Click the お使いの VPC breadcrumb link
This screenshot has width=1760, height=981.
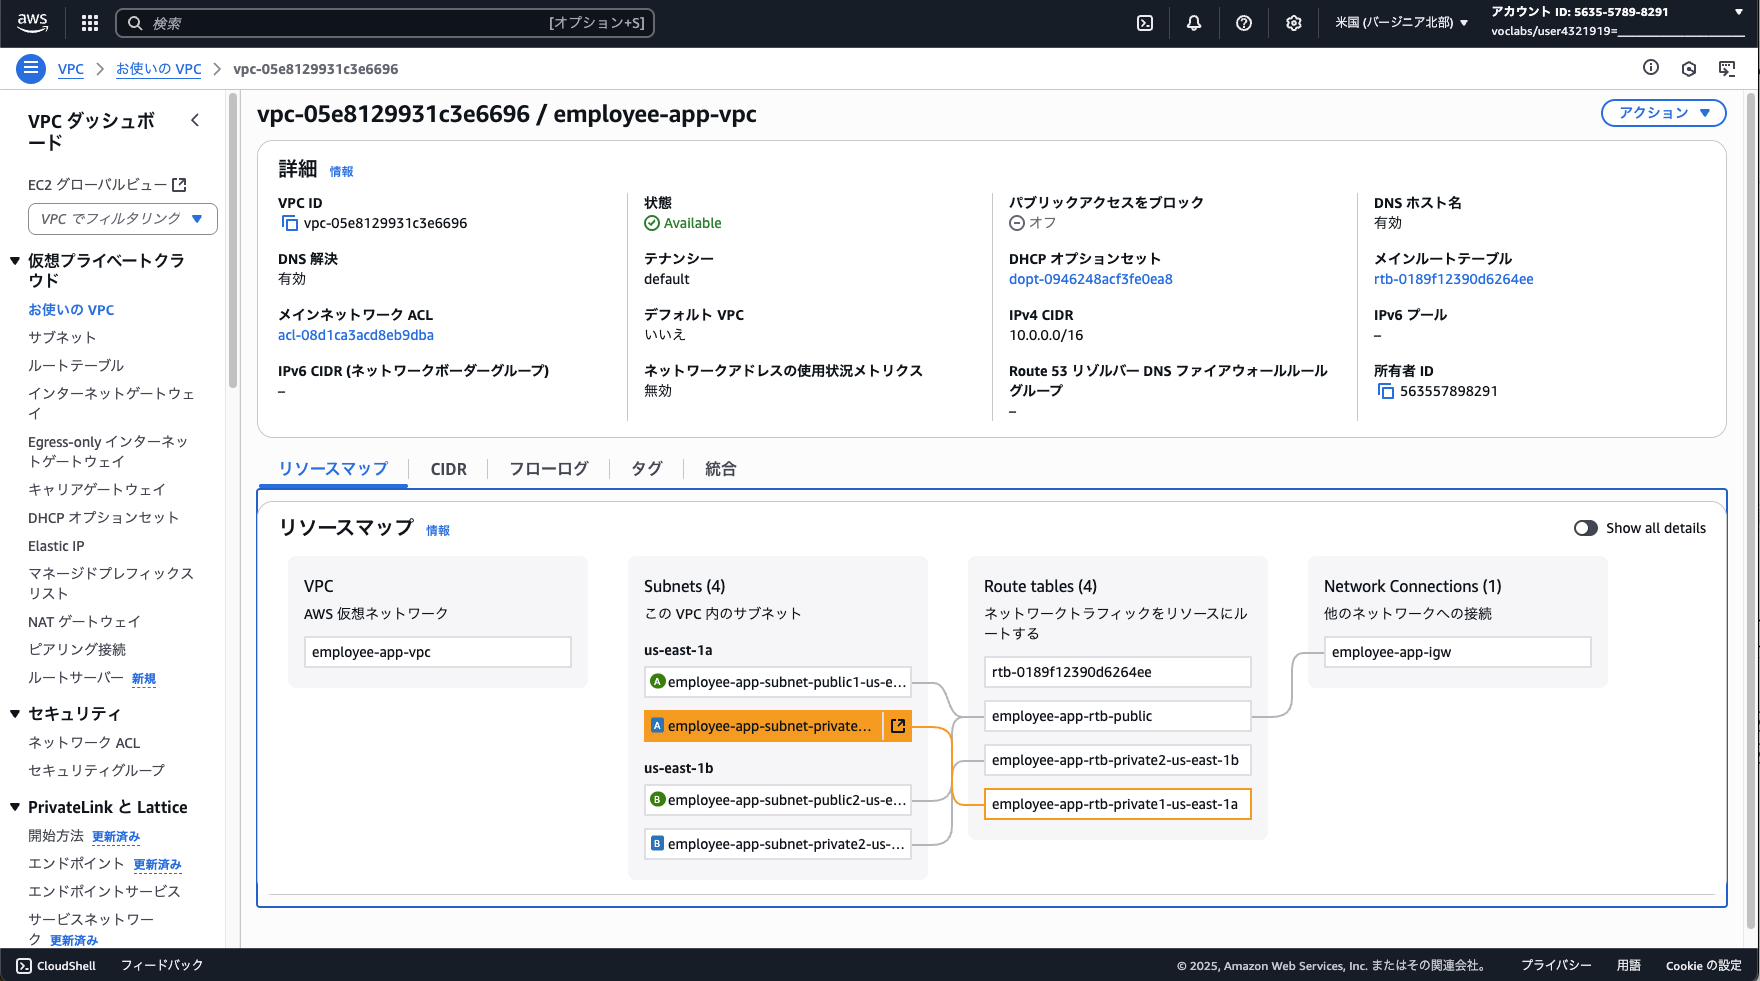(x=159, y=69)
